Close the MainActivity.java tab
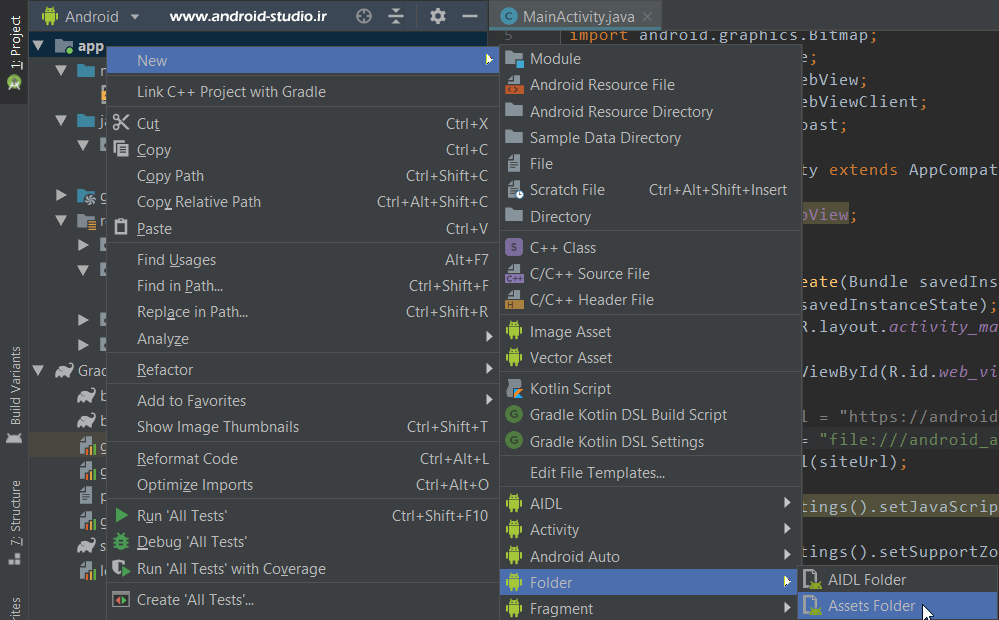 point(650,16)
